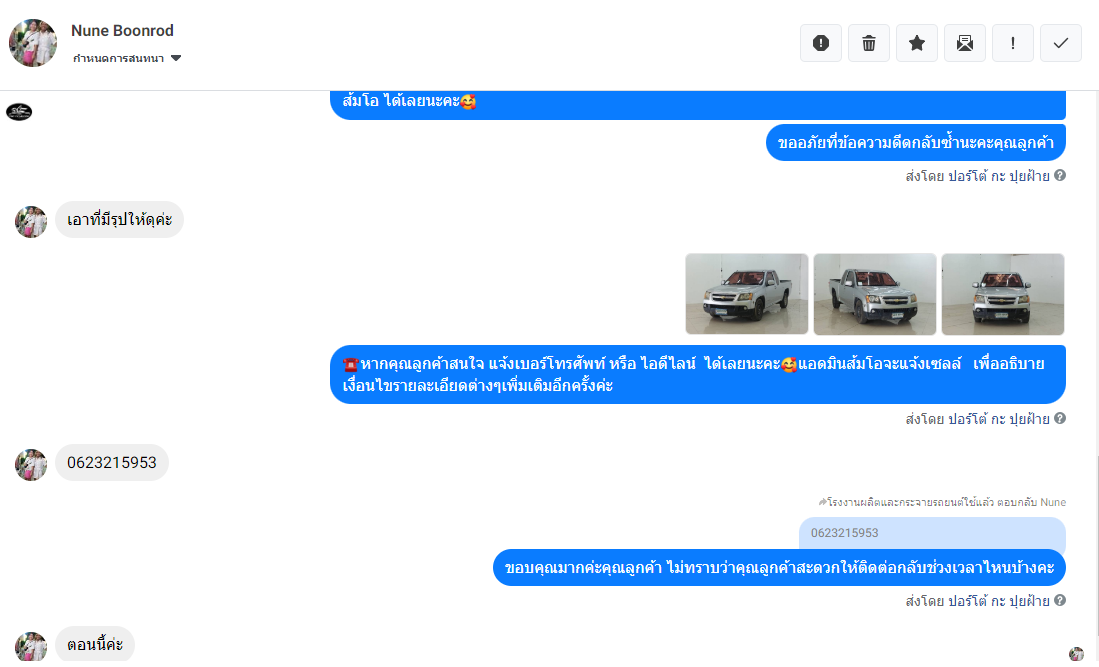Open the third front-view truck photo

(x=1003, y=294)
